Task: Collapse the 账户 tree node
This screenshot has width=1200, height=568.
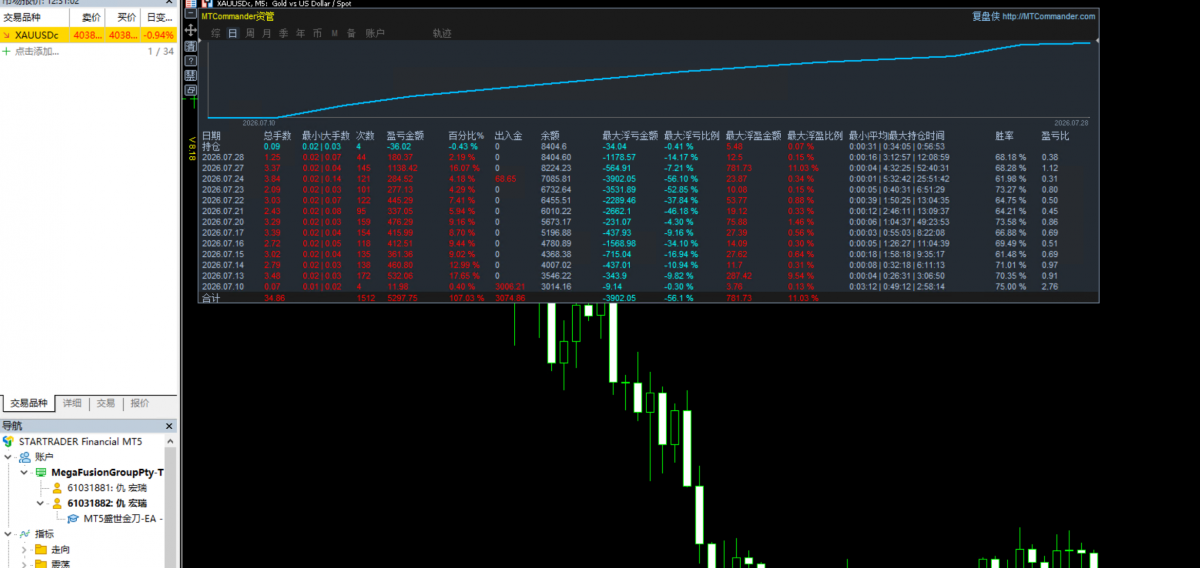Action: tap(10, 456)
